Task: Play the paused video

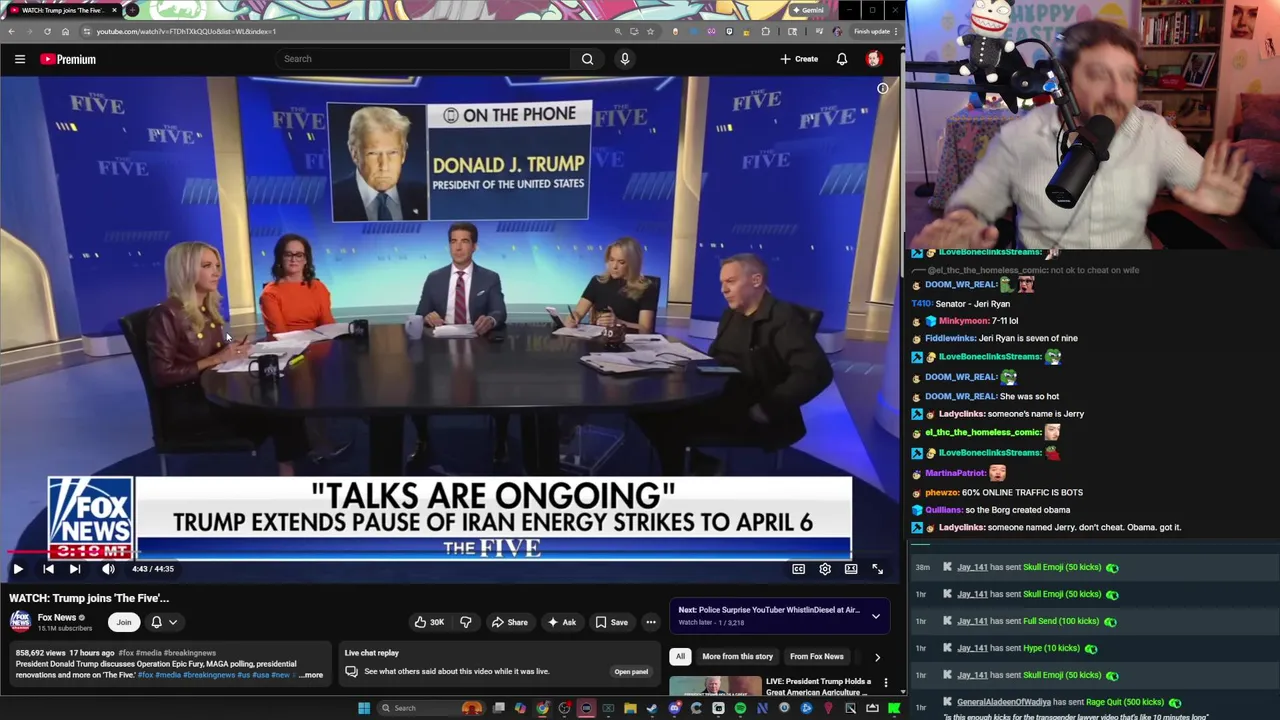Action: tap(18, 569)
